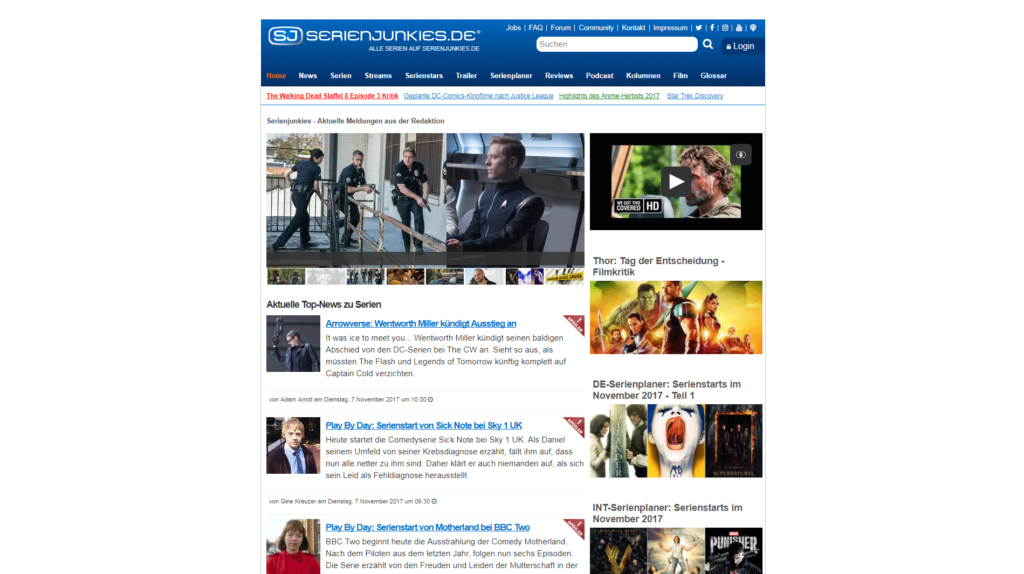
Task: Open the Serienjunkies Twitter page icon
Action: pyautogui.click(x=699, y=28)
